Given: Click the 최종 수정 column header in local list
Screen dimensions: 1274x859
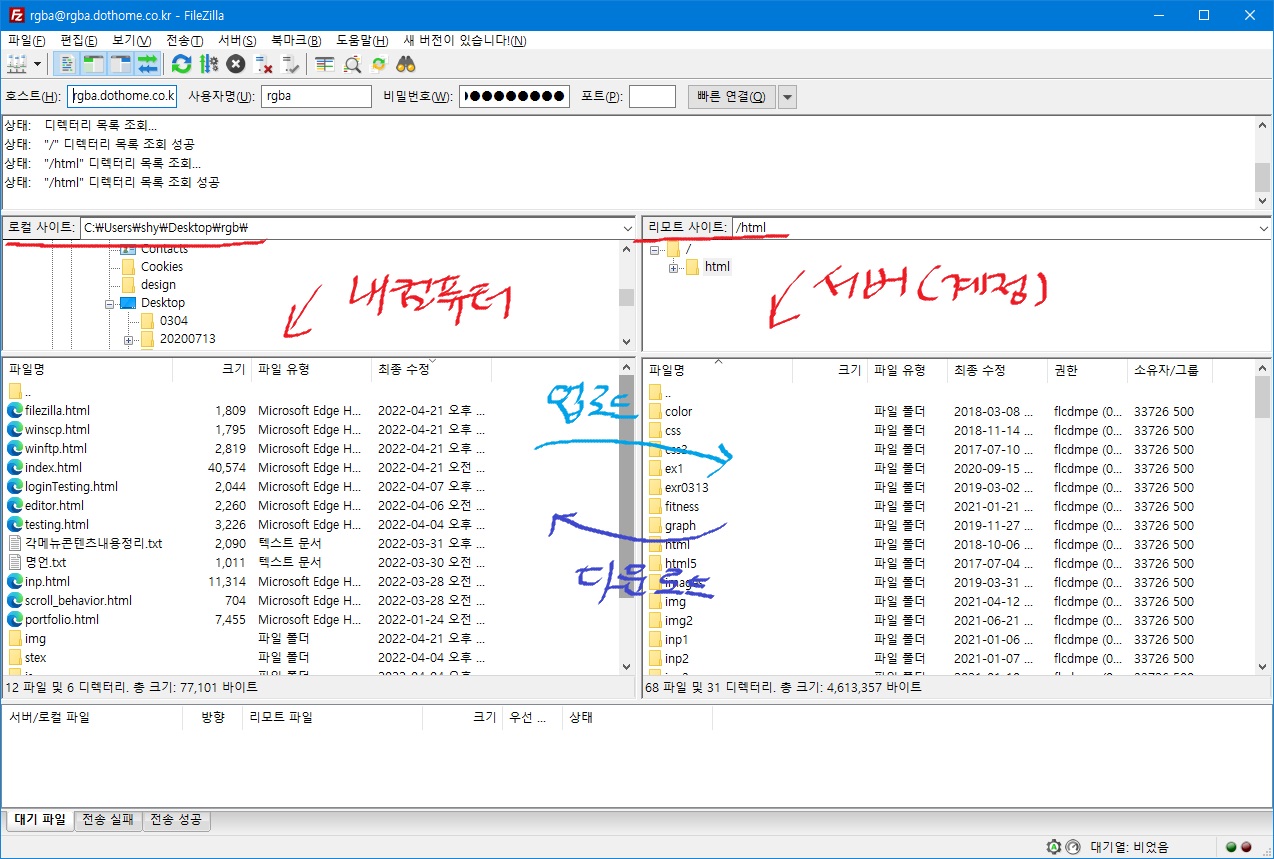Looking at the screenshot, I should (404, 370).
